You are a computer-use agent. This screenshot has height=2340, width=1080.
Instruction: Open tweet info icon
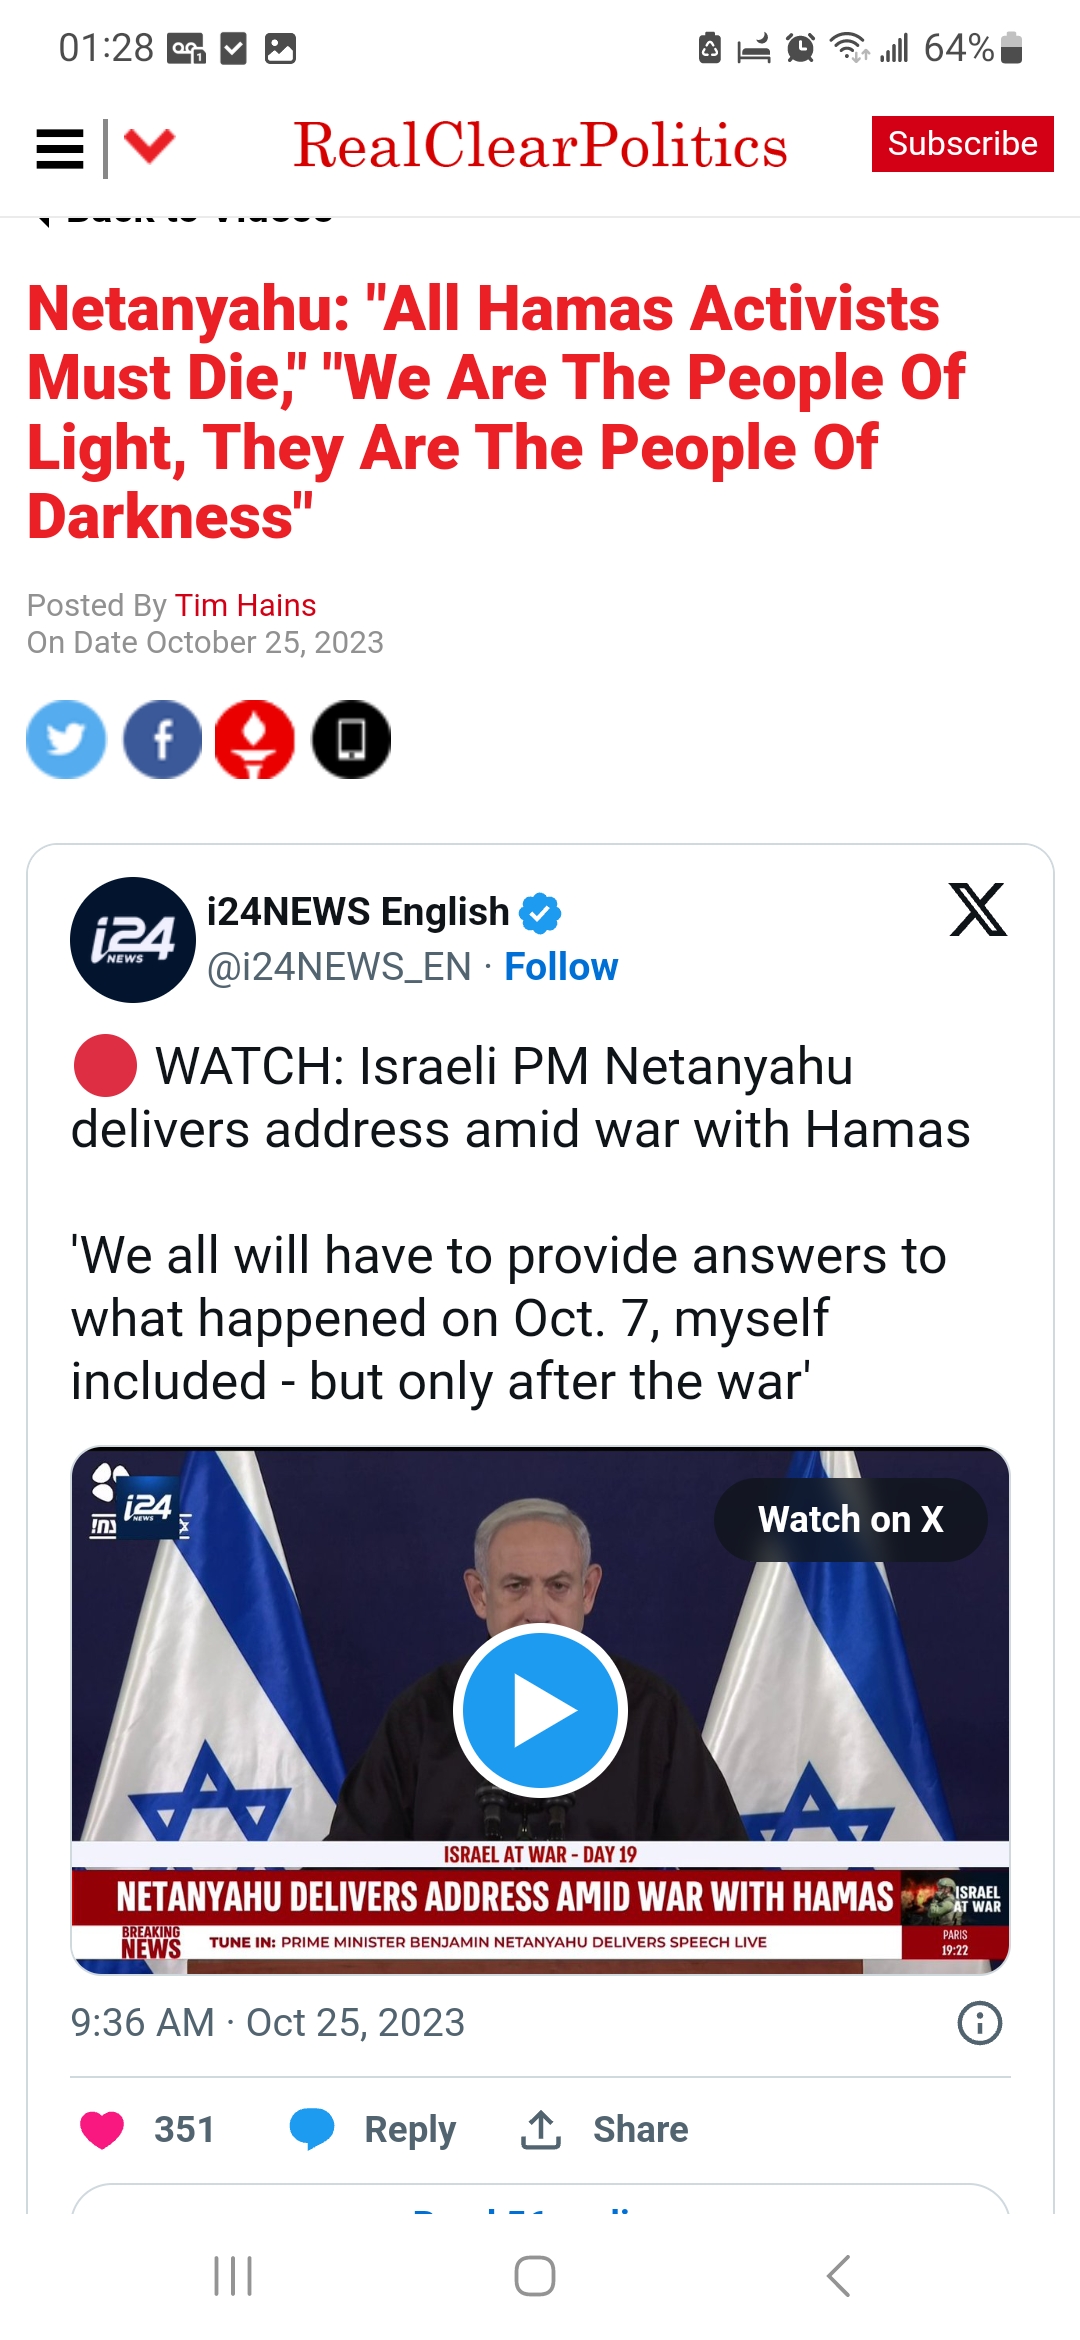coord(980,2023)
